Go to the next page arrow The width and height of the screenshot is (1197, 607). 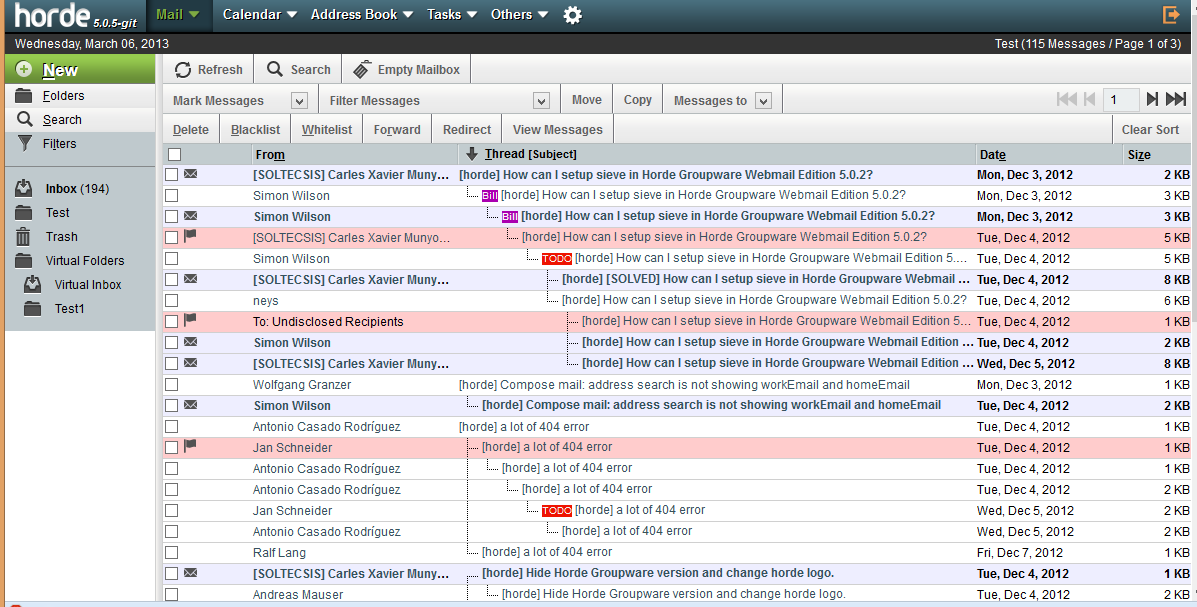click(x=1153, y=99)
